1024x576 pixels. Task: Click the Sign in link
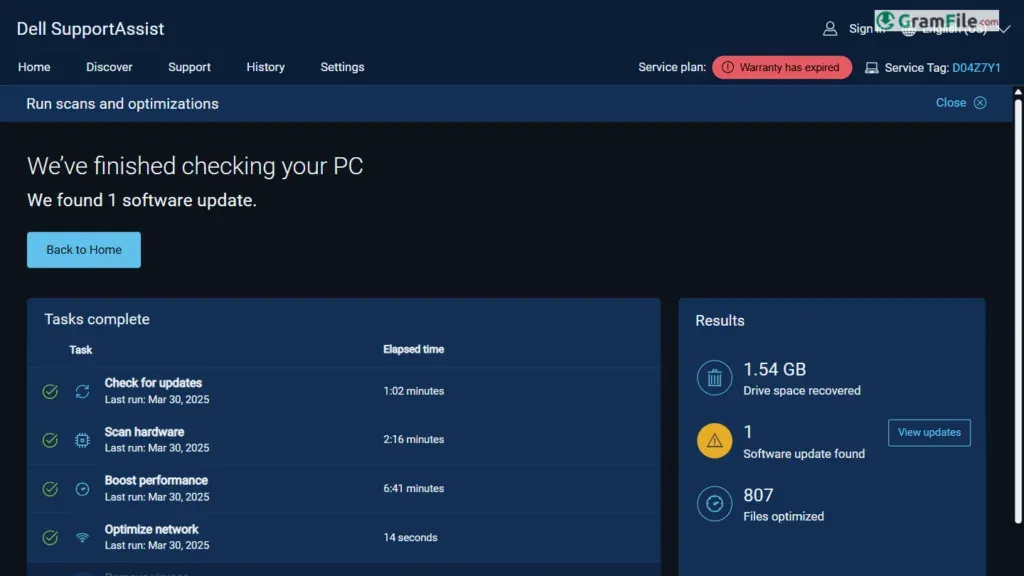866,29
